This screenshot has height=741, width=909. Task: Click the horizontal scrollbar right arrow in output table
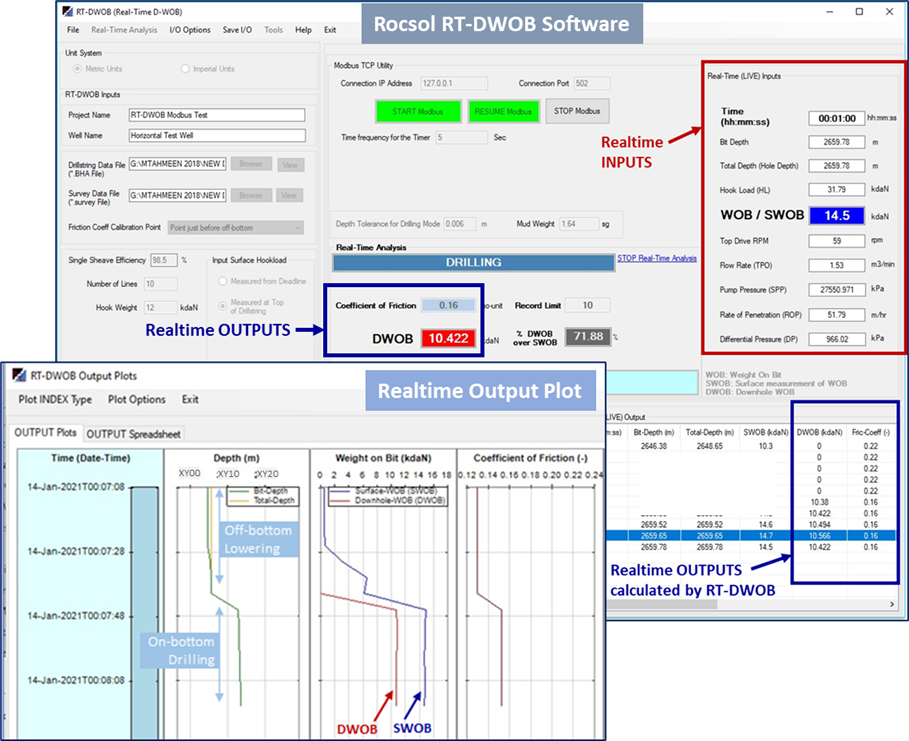pyautogui.click(x=892, y=604)
